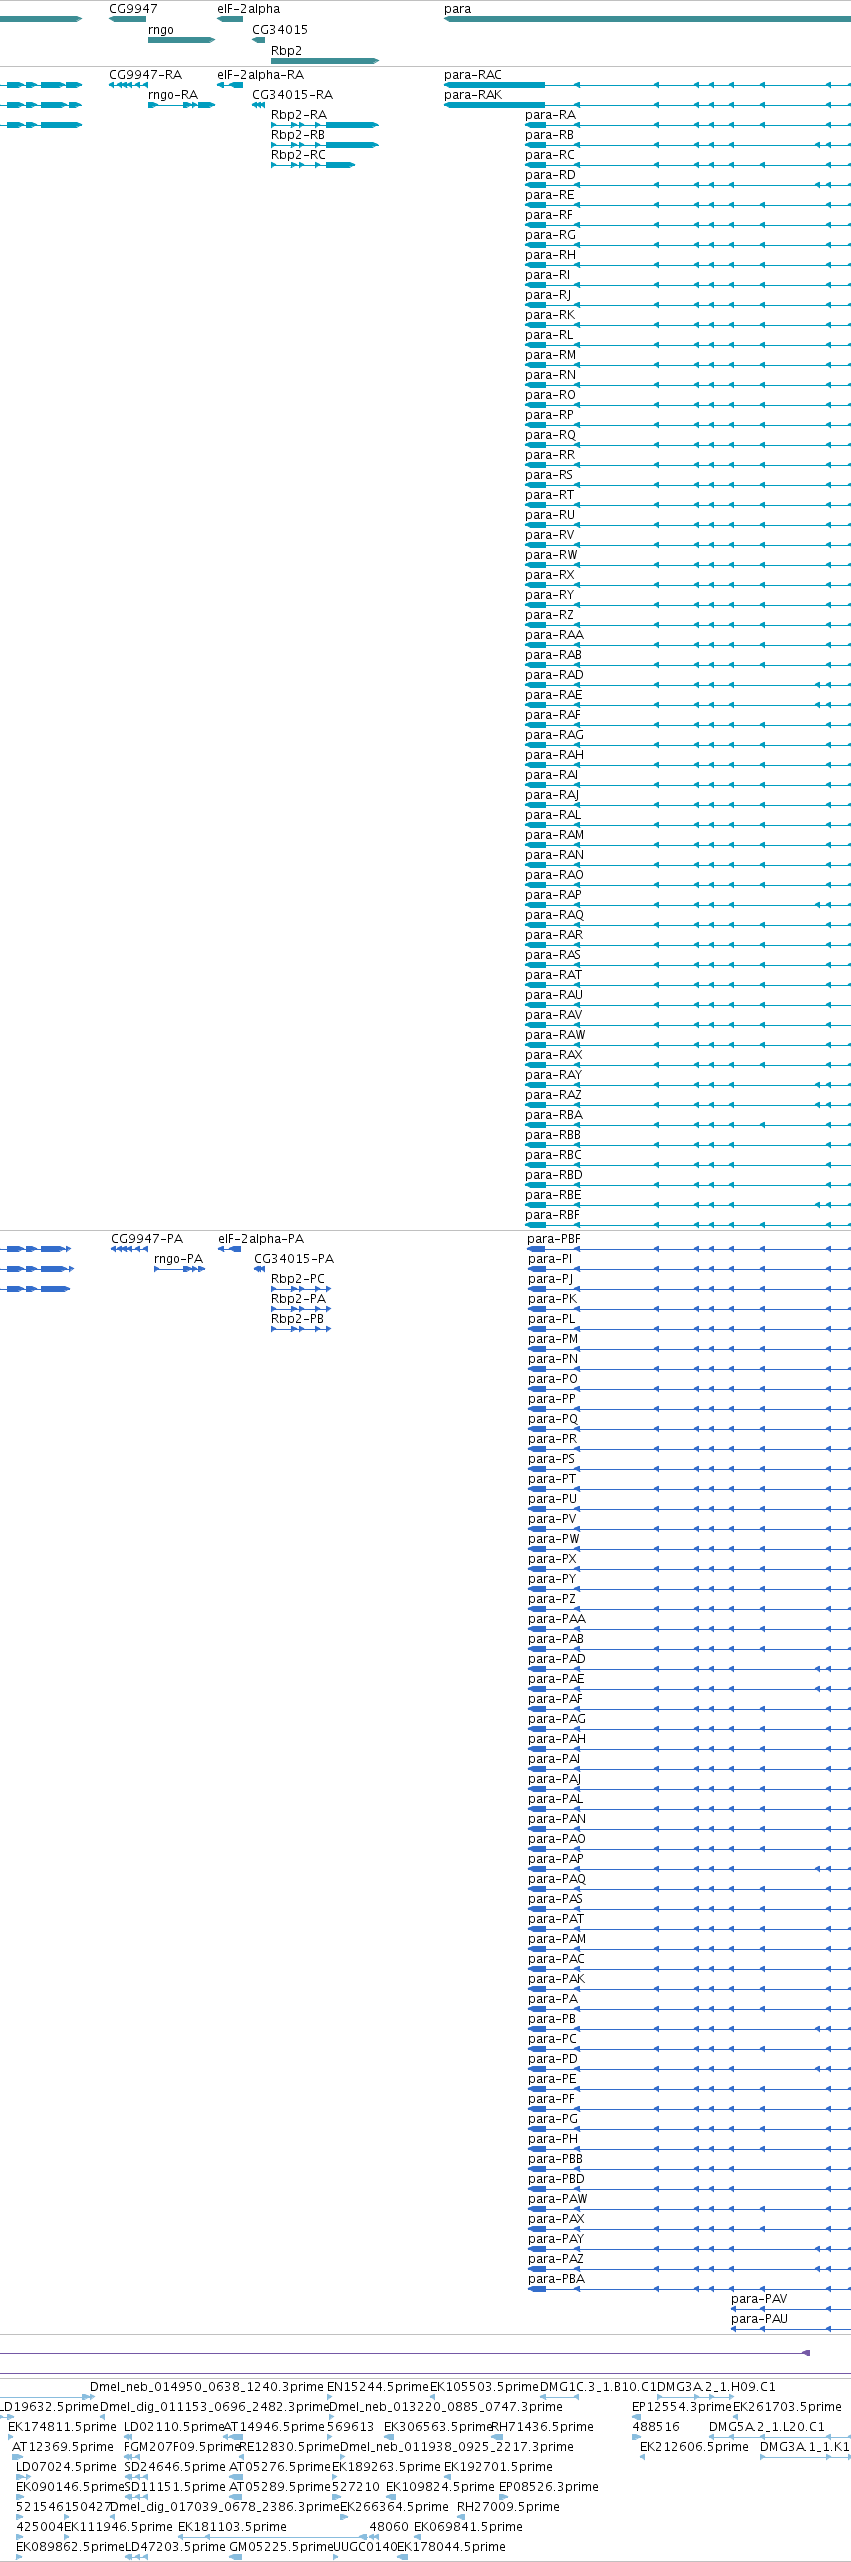Select EST label 'RH71436.5prime'
The height and width of the screenshot is (2562, 851).
coord(542,2427)
